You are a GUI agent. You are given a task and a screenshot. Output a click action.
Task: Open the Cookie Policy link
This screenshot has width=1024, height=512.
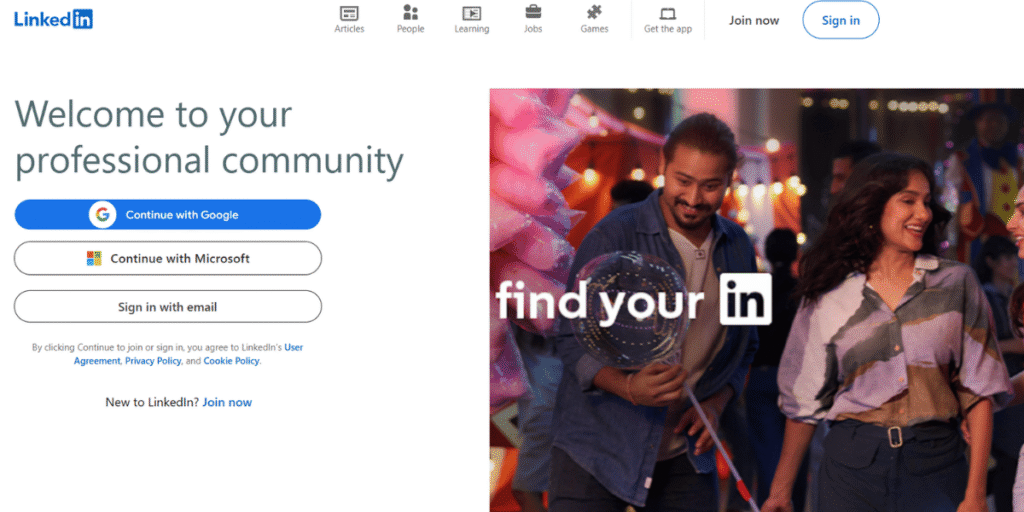(x=231, y=361)
